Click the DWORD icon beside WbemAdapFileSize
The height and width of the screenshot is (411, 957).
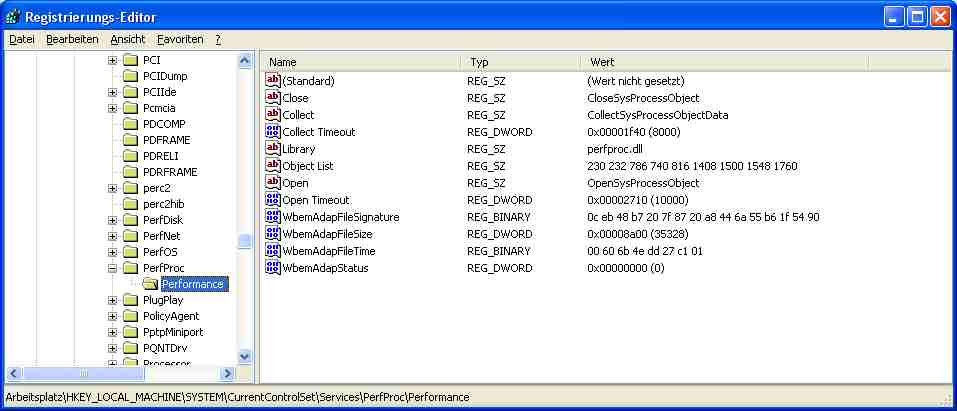point(273,234)
